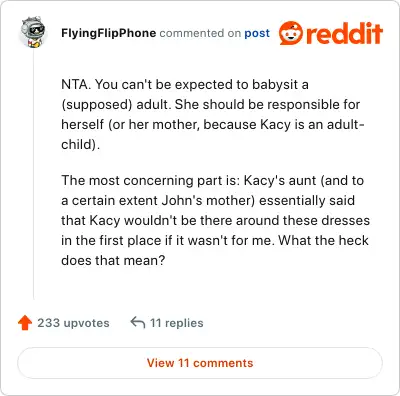Open the "11 replies" label
Image resolution: width=400 pixels, height=396 pixels.
coord(177,323)
